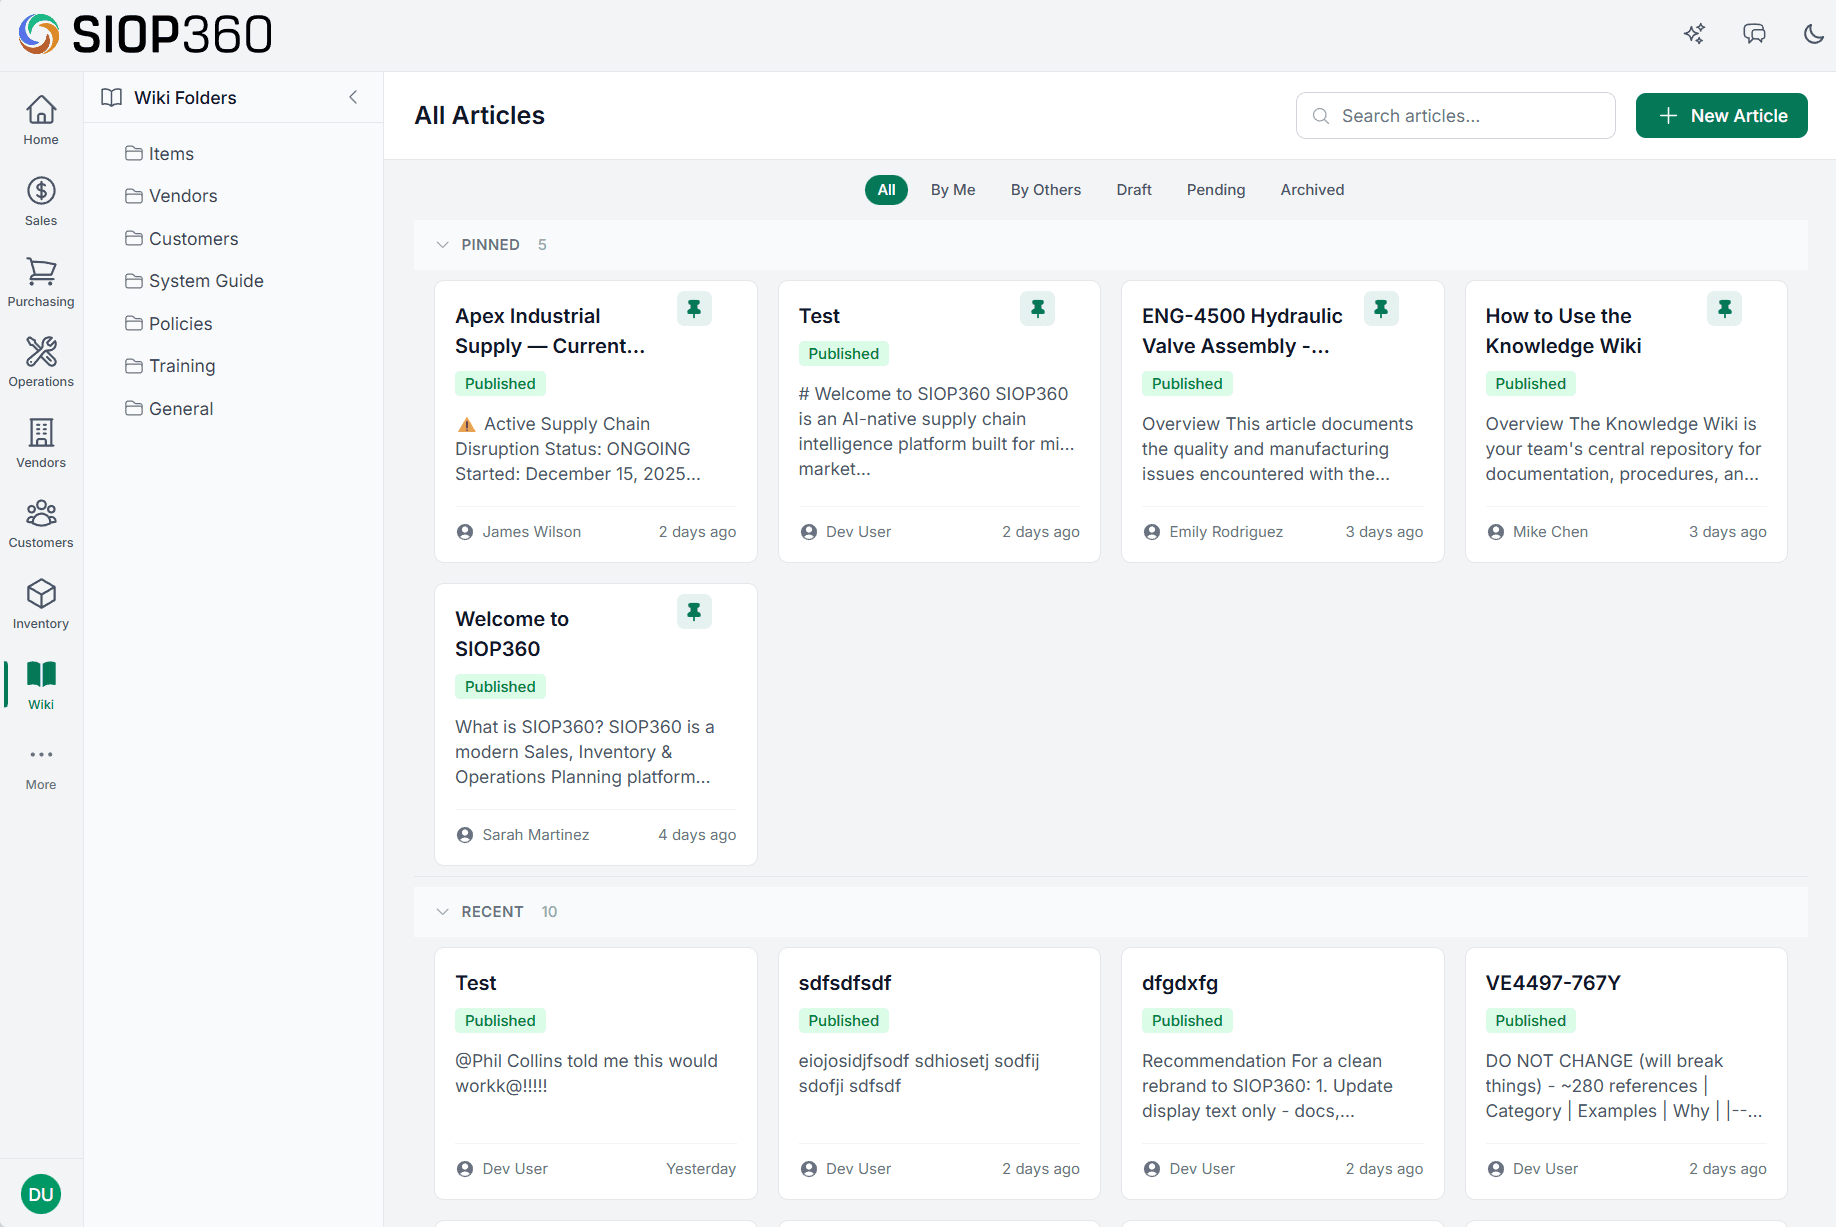Viewport: 1836px width, 1227px height.
Task: Collapse the RECENT section chevron
Action: click(443, 911)
